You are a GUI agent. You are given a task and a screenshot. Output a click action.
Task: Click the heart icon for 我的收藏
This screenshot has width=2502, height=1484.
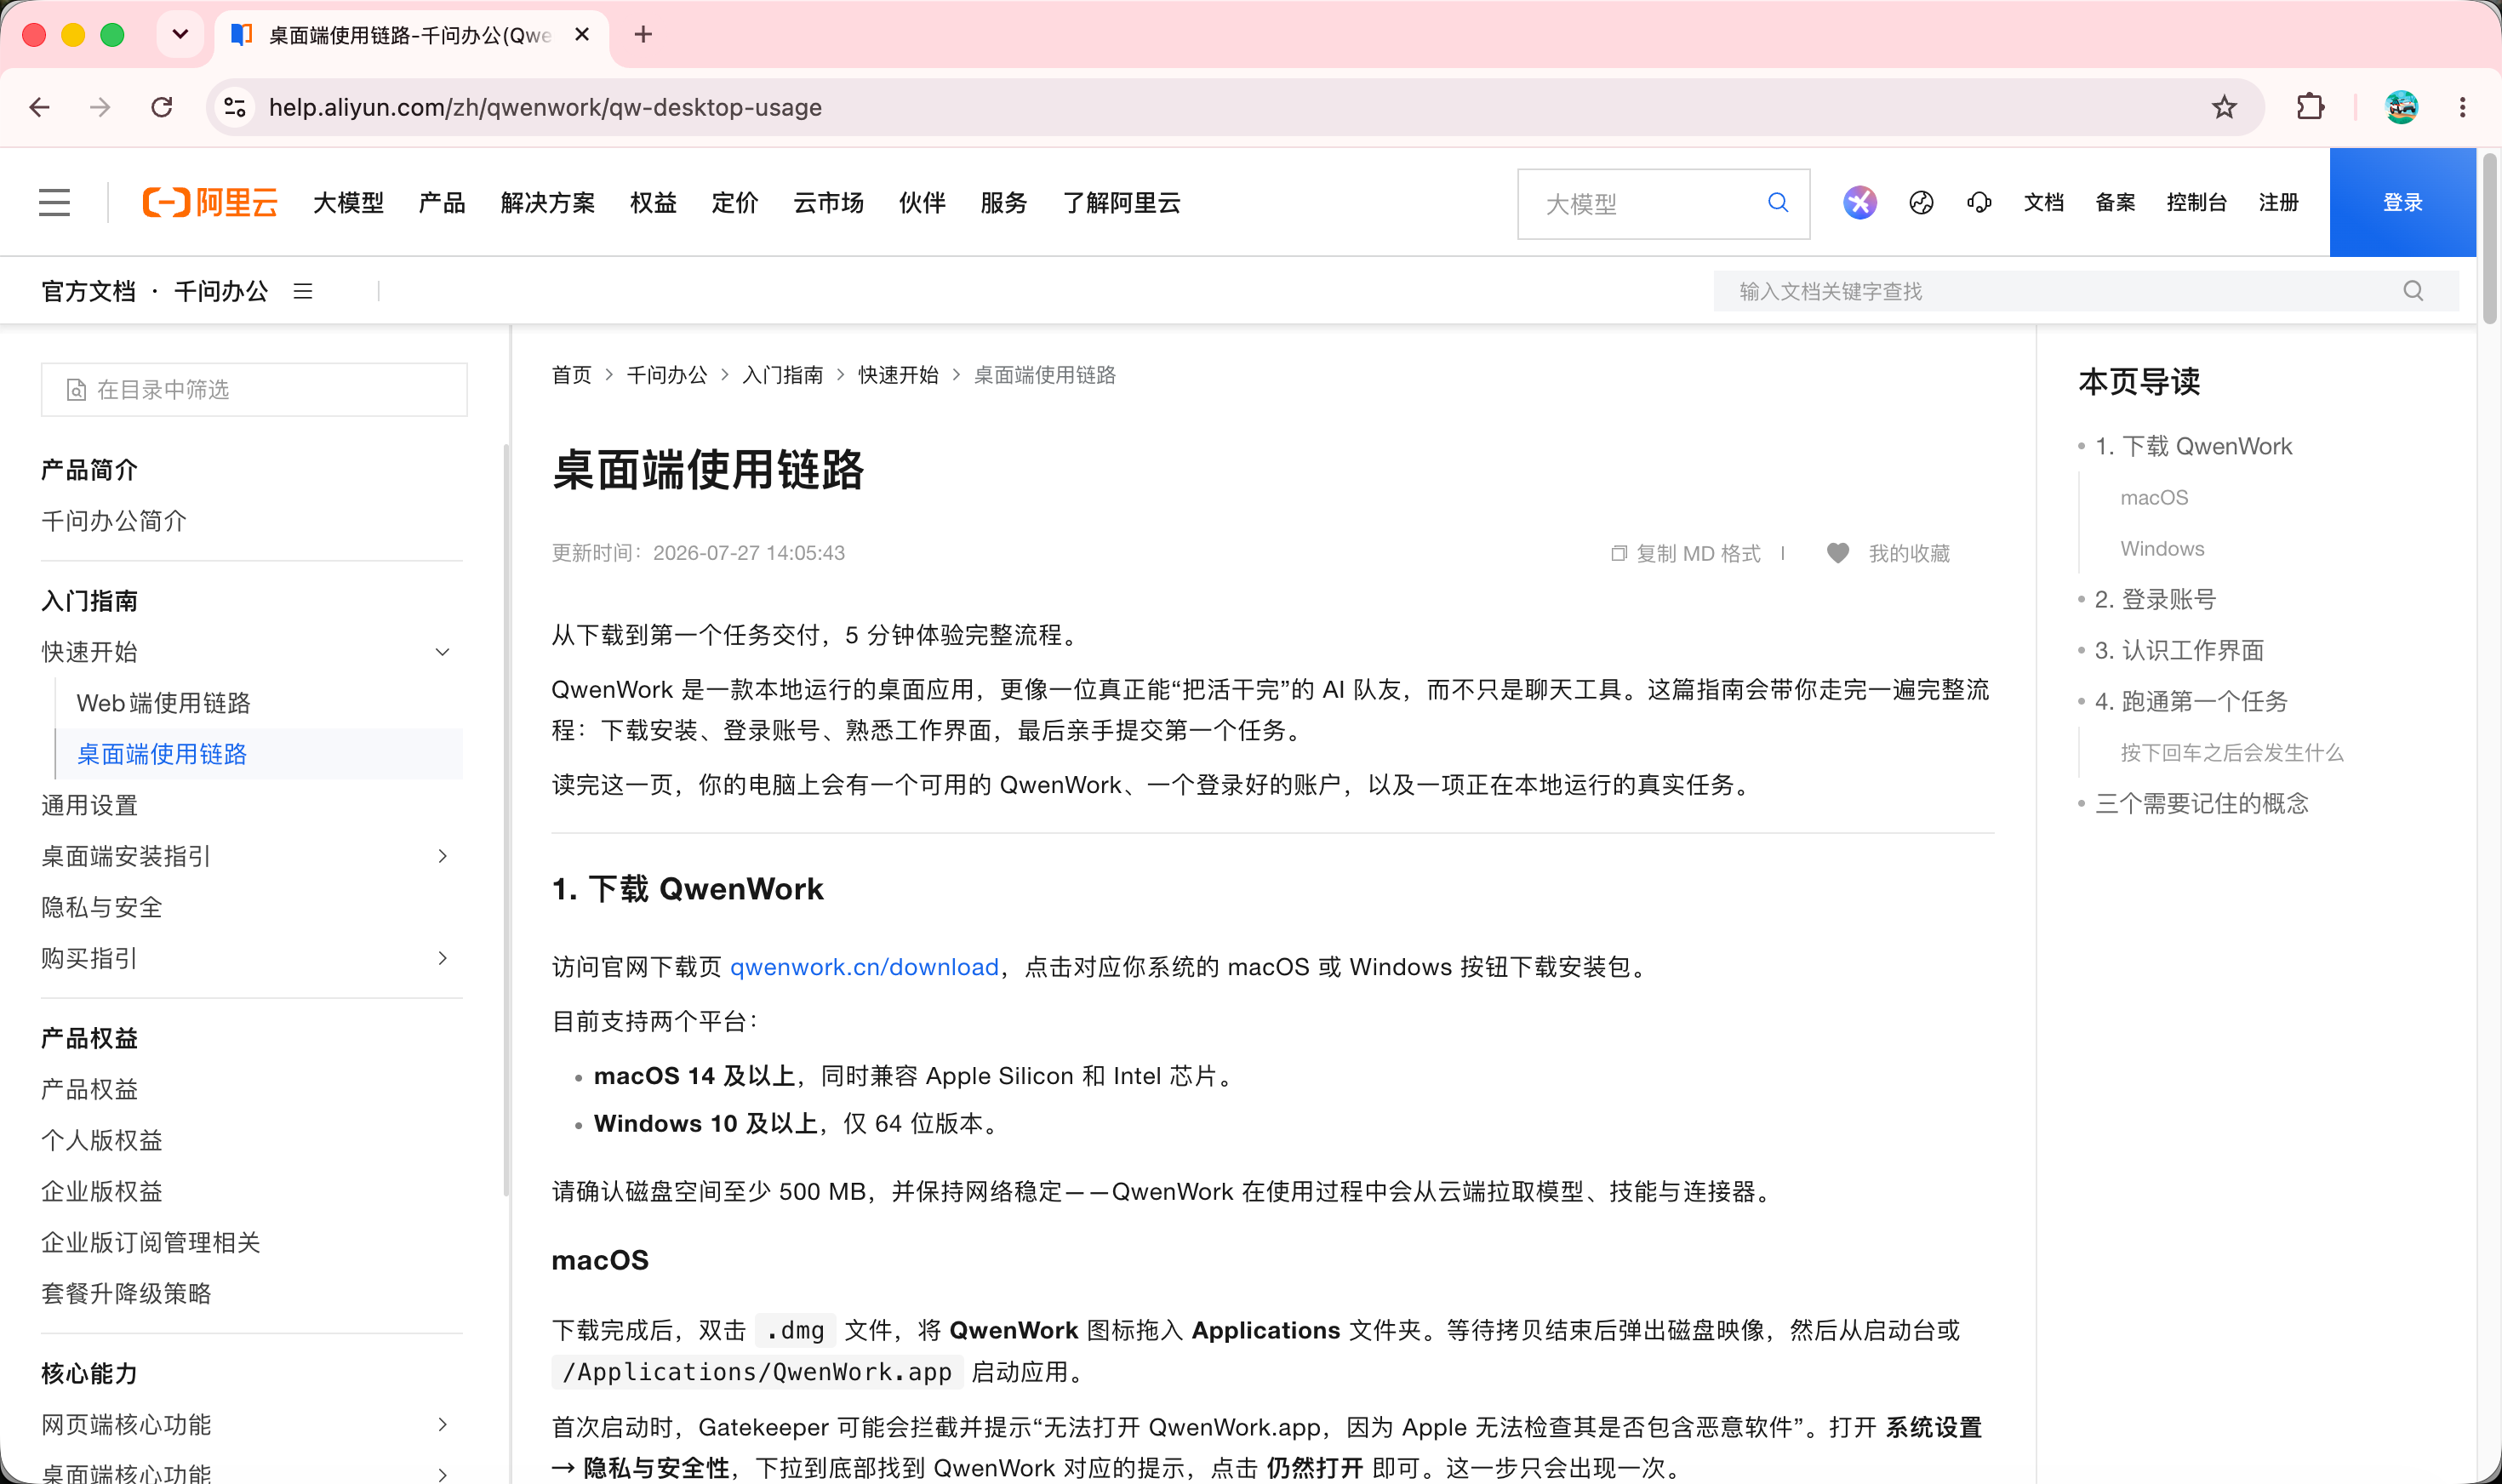pos(1838,553)
